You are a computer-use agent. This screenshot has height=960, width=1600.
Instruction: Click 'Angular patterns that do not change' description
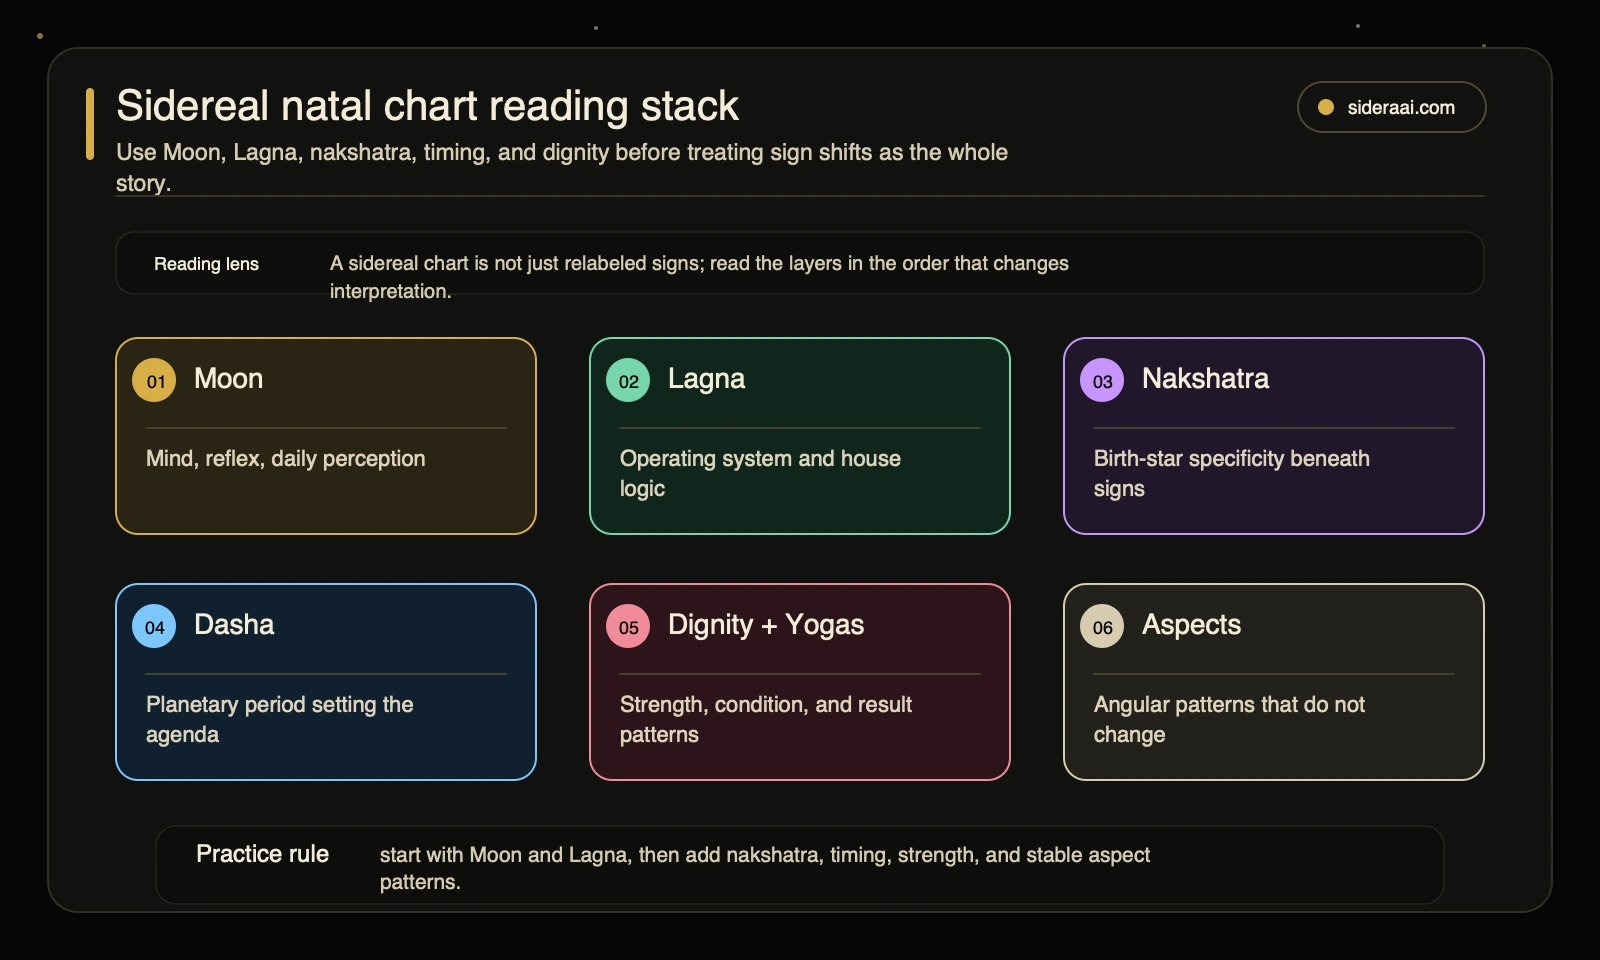pos(1229,719)
